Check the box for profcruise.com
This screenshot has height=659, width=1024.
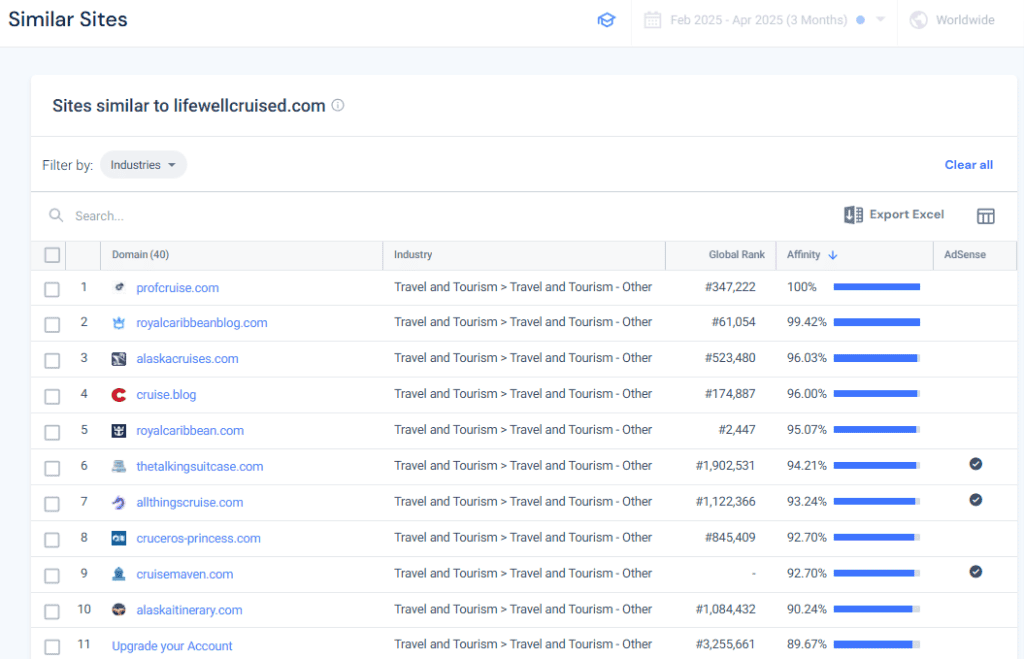point(52,289)
